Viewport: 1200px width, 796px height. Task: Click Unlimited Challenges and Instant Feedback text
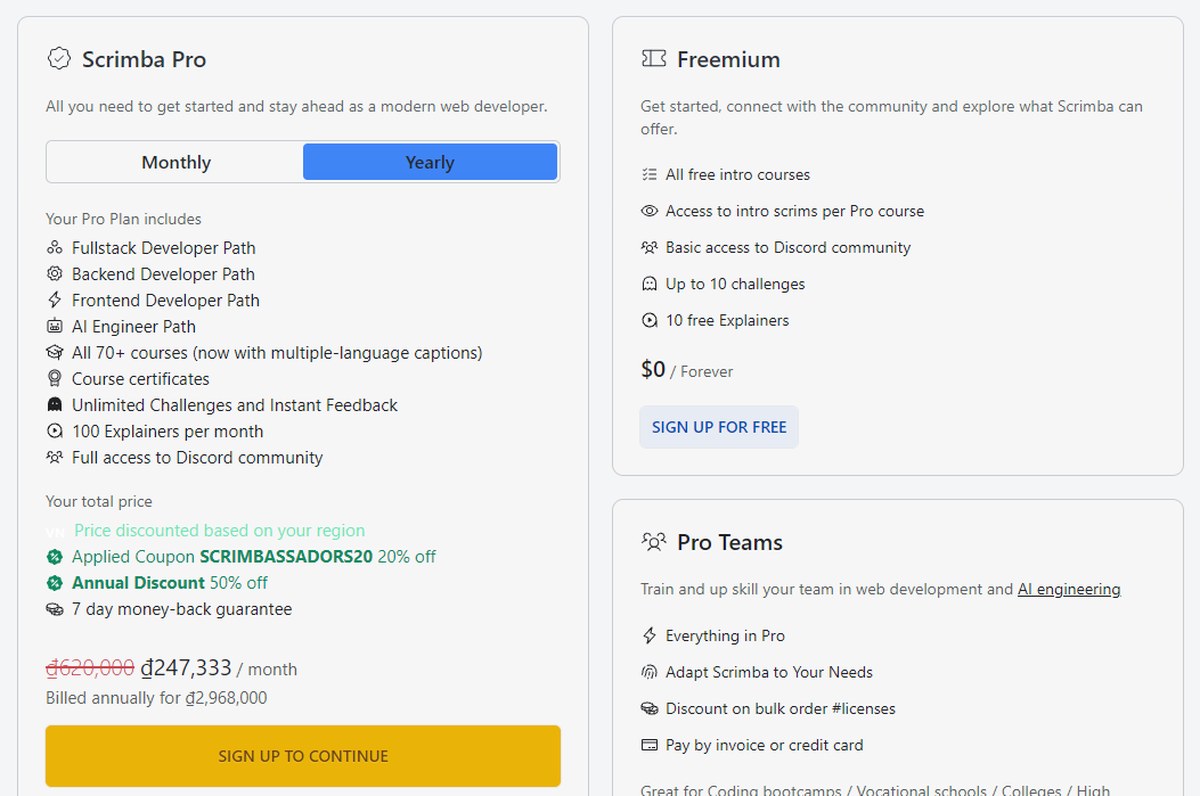pos(235,405)
